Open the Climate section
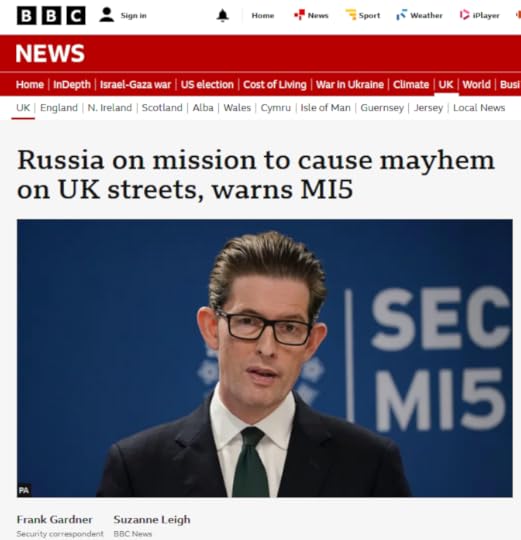521x540 pixels. [x=411, y=84]
